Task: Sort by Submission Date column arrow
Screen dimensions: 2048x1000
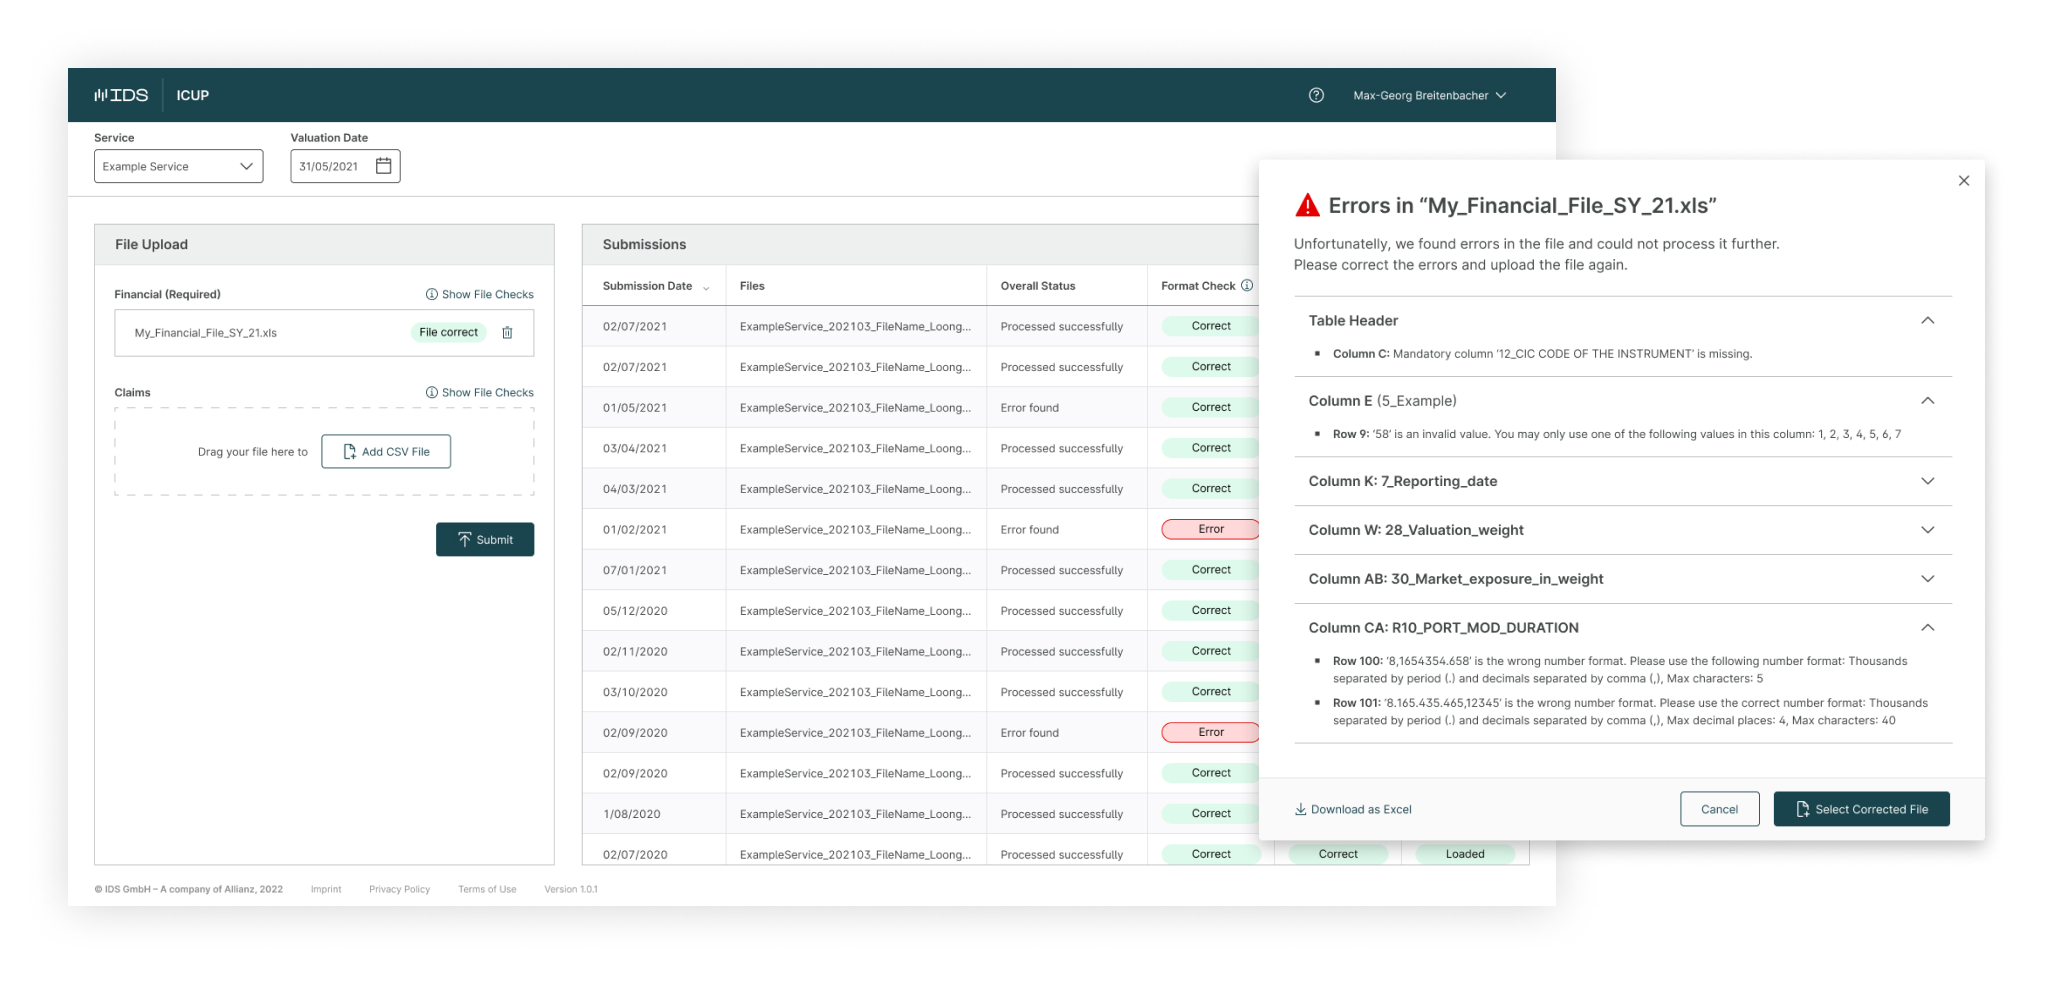Action: point(706,288)
